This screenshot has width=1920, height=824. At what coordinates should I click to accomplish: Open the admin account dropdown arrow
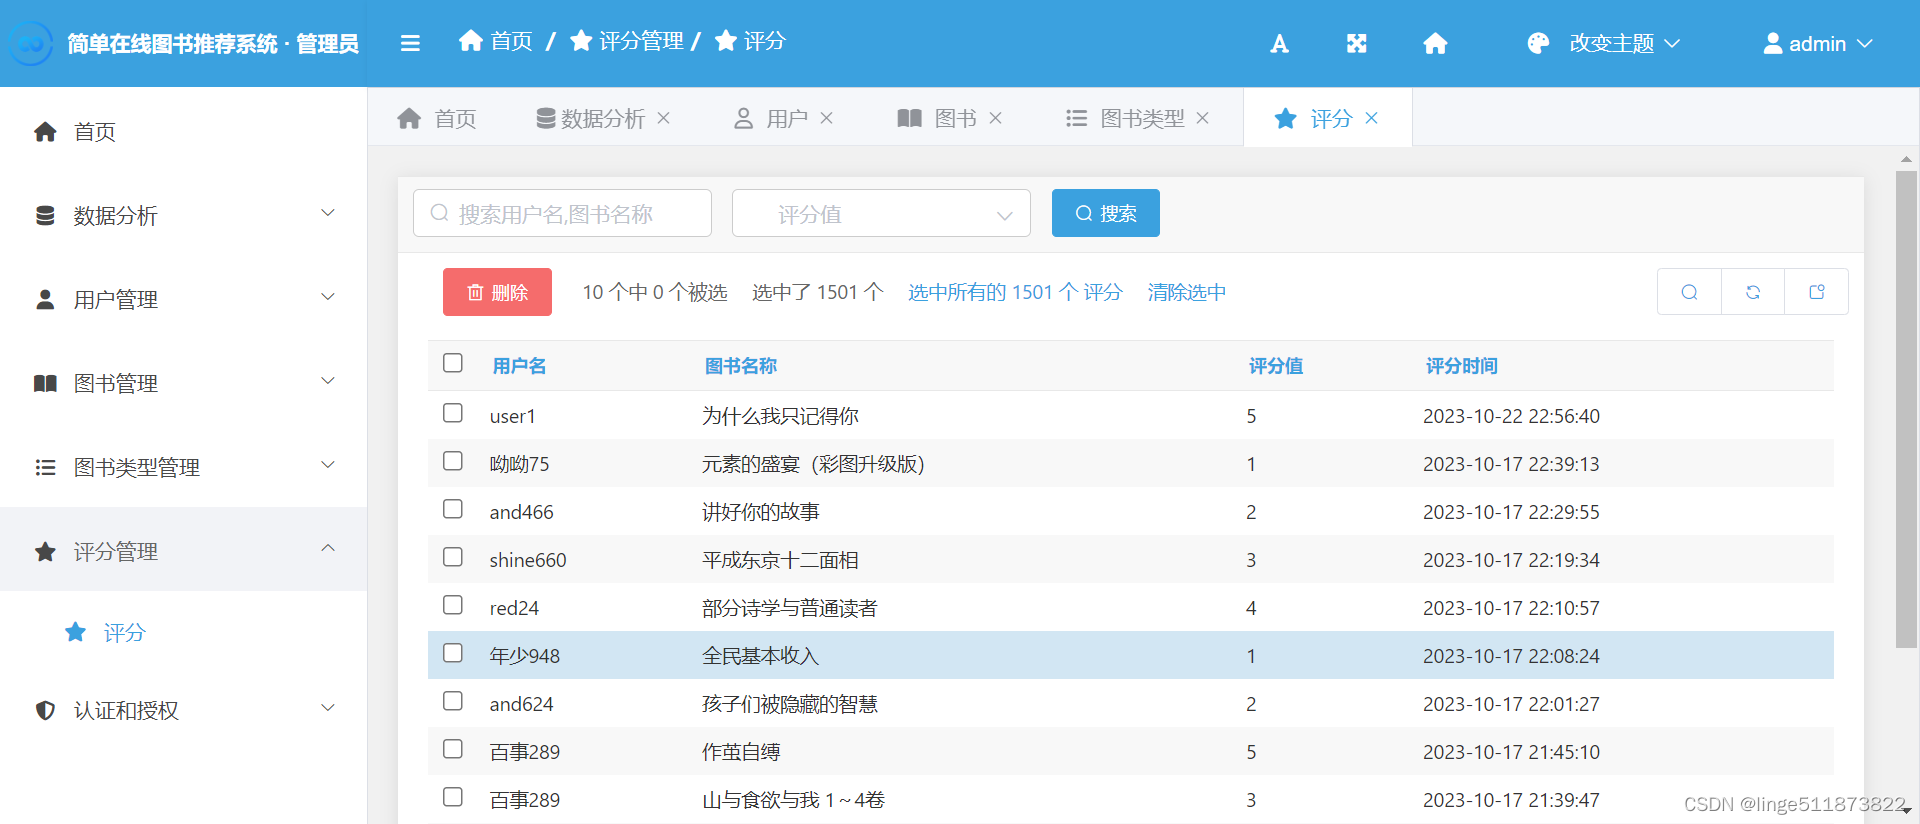point(1864,44)
